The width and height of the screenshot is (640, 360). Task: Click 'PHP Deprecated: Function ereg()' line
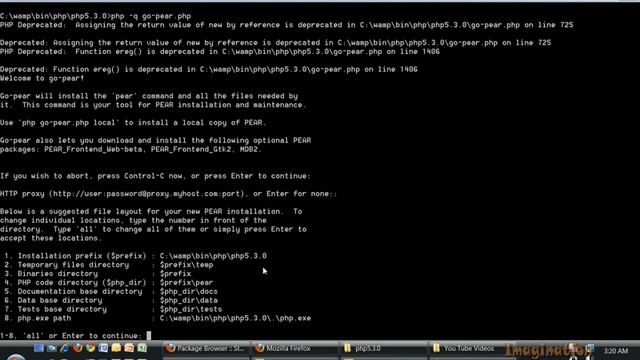pos(220,52)
